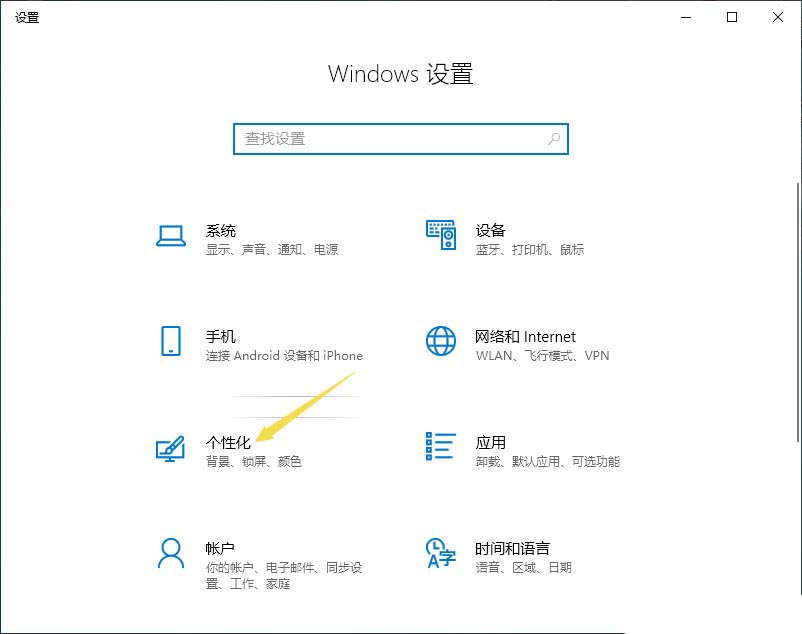The image size is (802, 634).
Task: Close the 设置 window
Action: click(778, 17)
